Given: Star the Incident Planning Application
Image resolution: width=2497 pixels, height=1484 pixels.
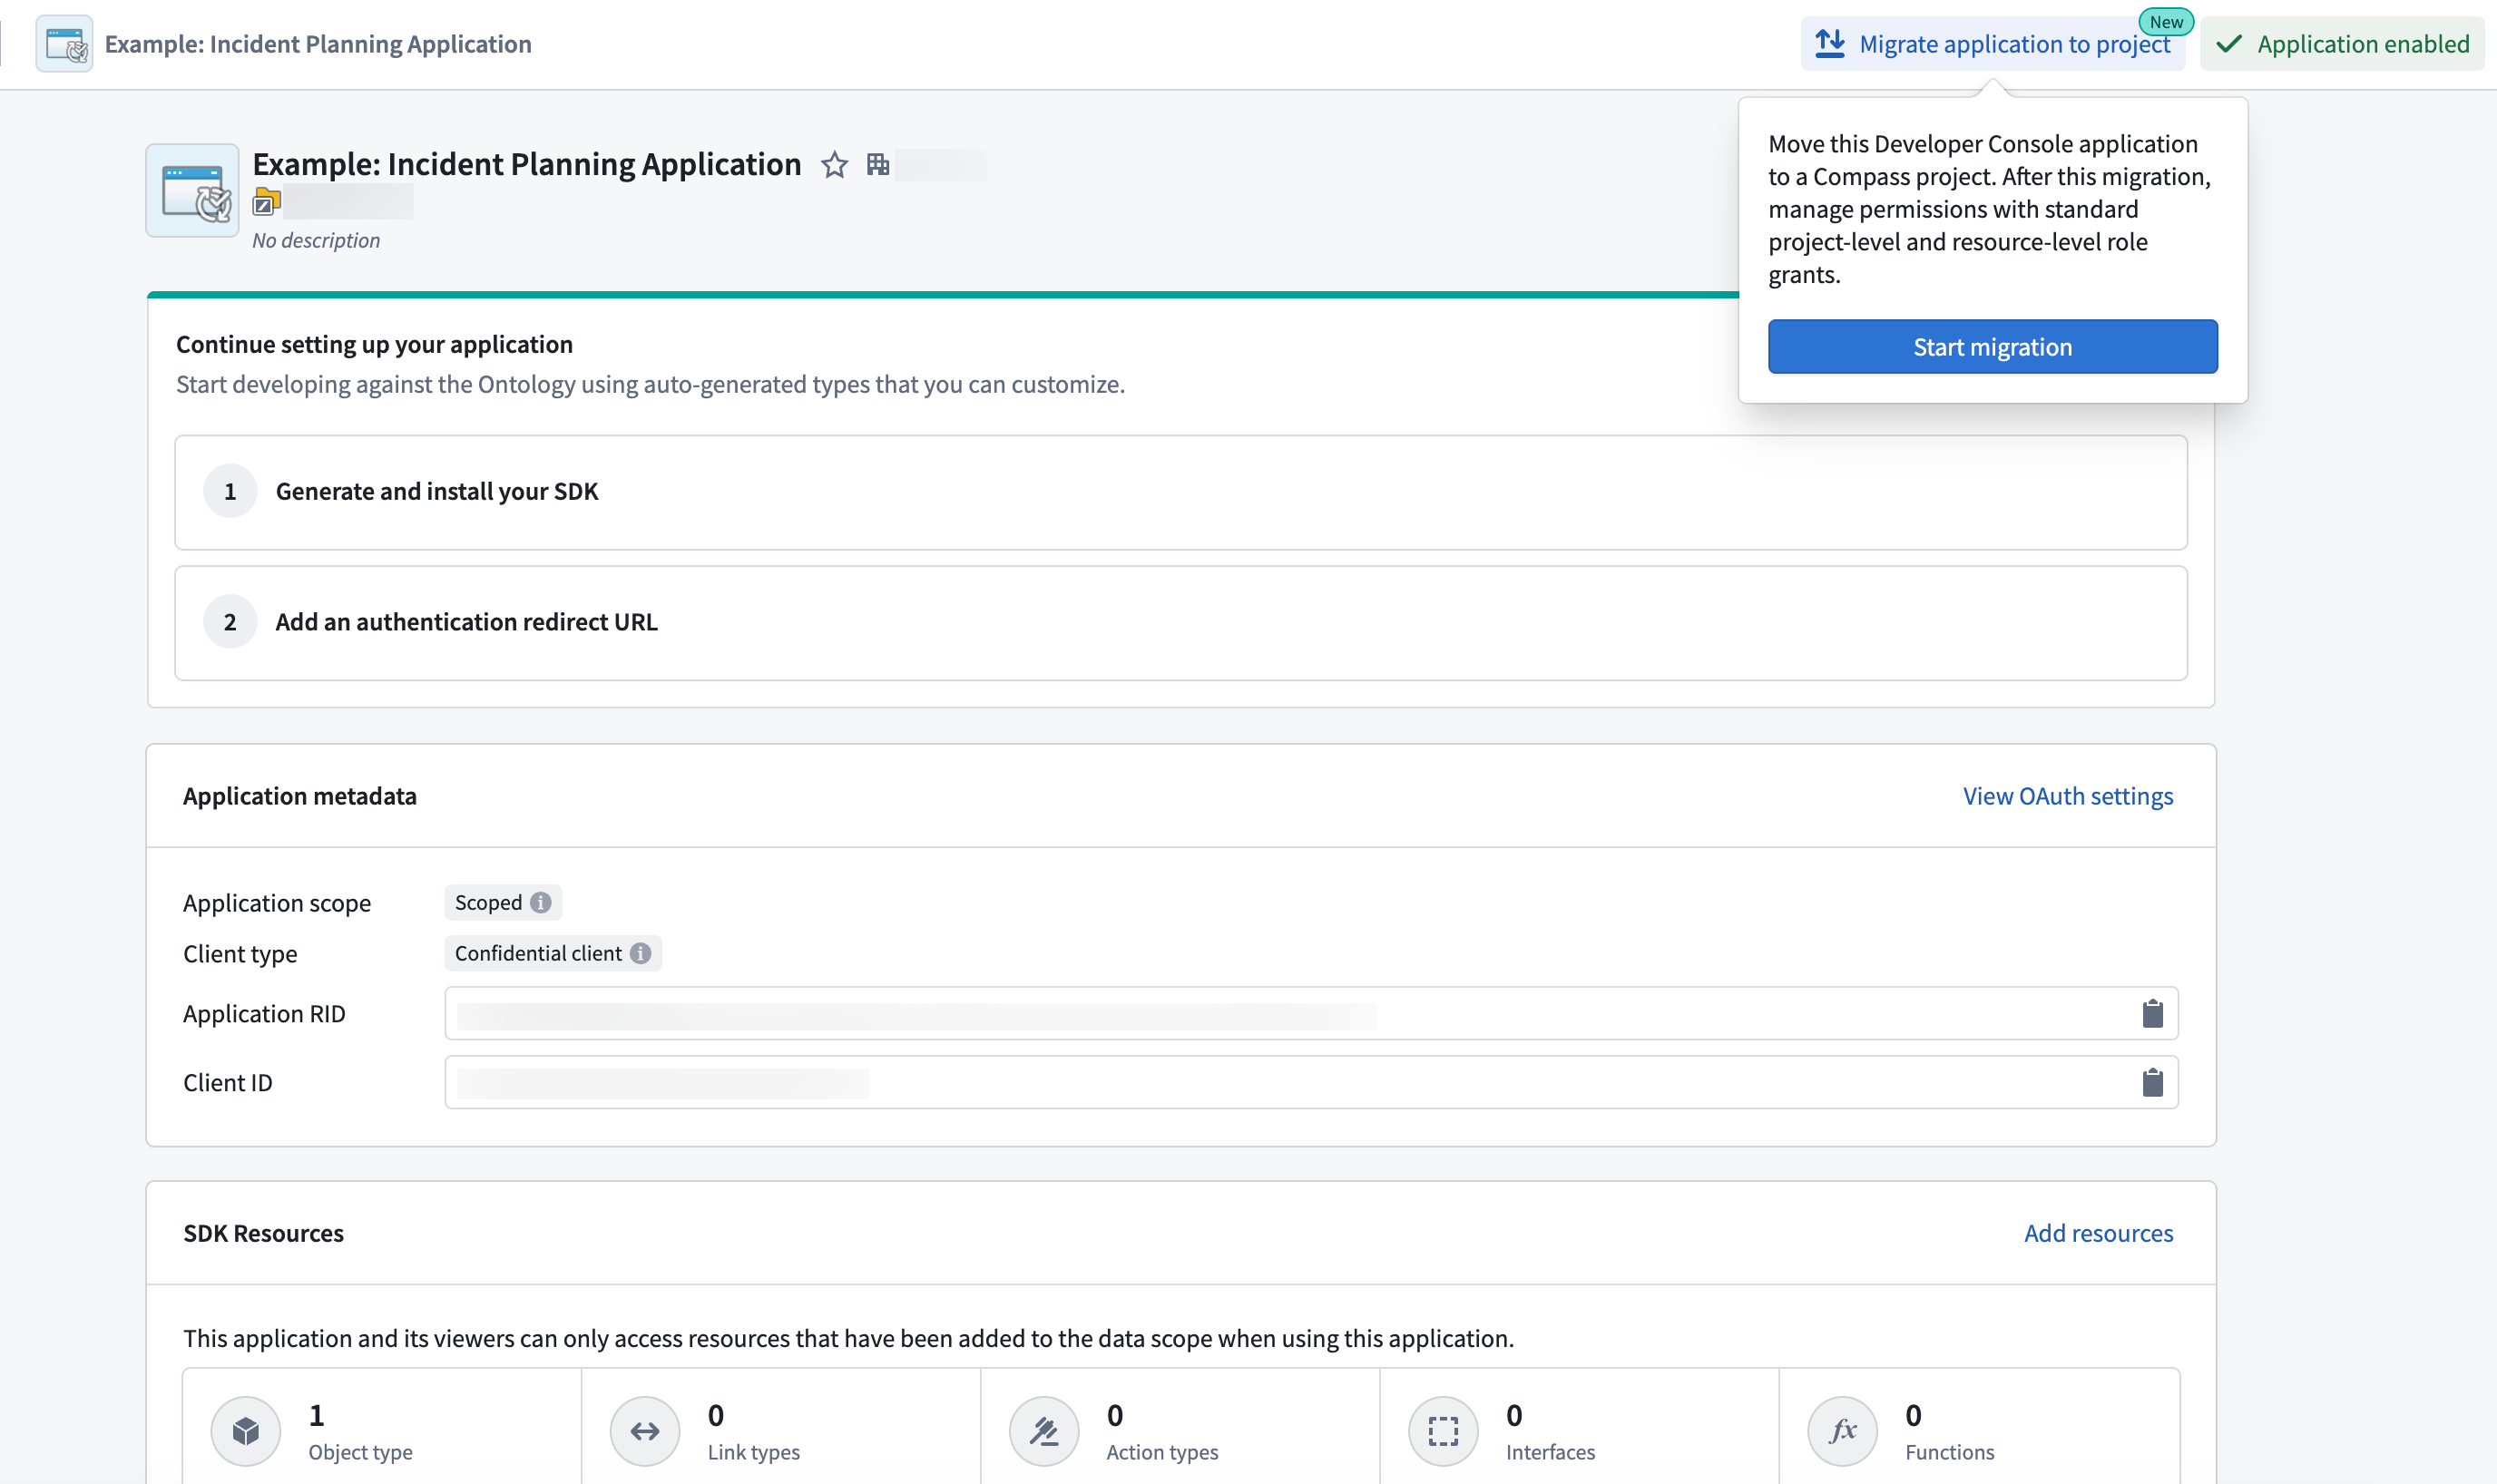Looking at the screenshot, I should [x=834, y=164].
